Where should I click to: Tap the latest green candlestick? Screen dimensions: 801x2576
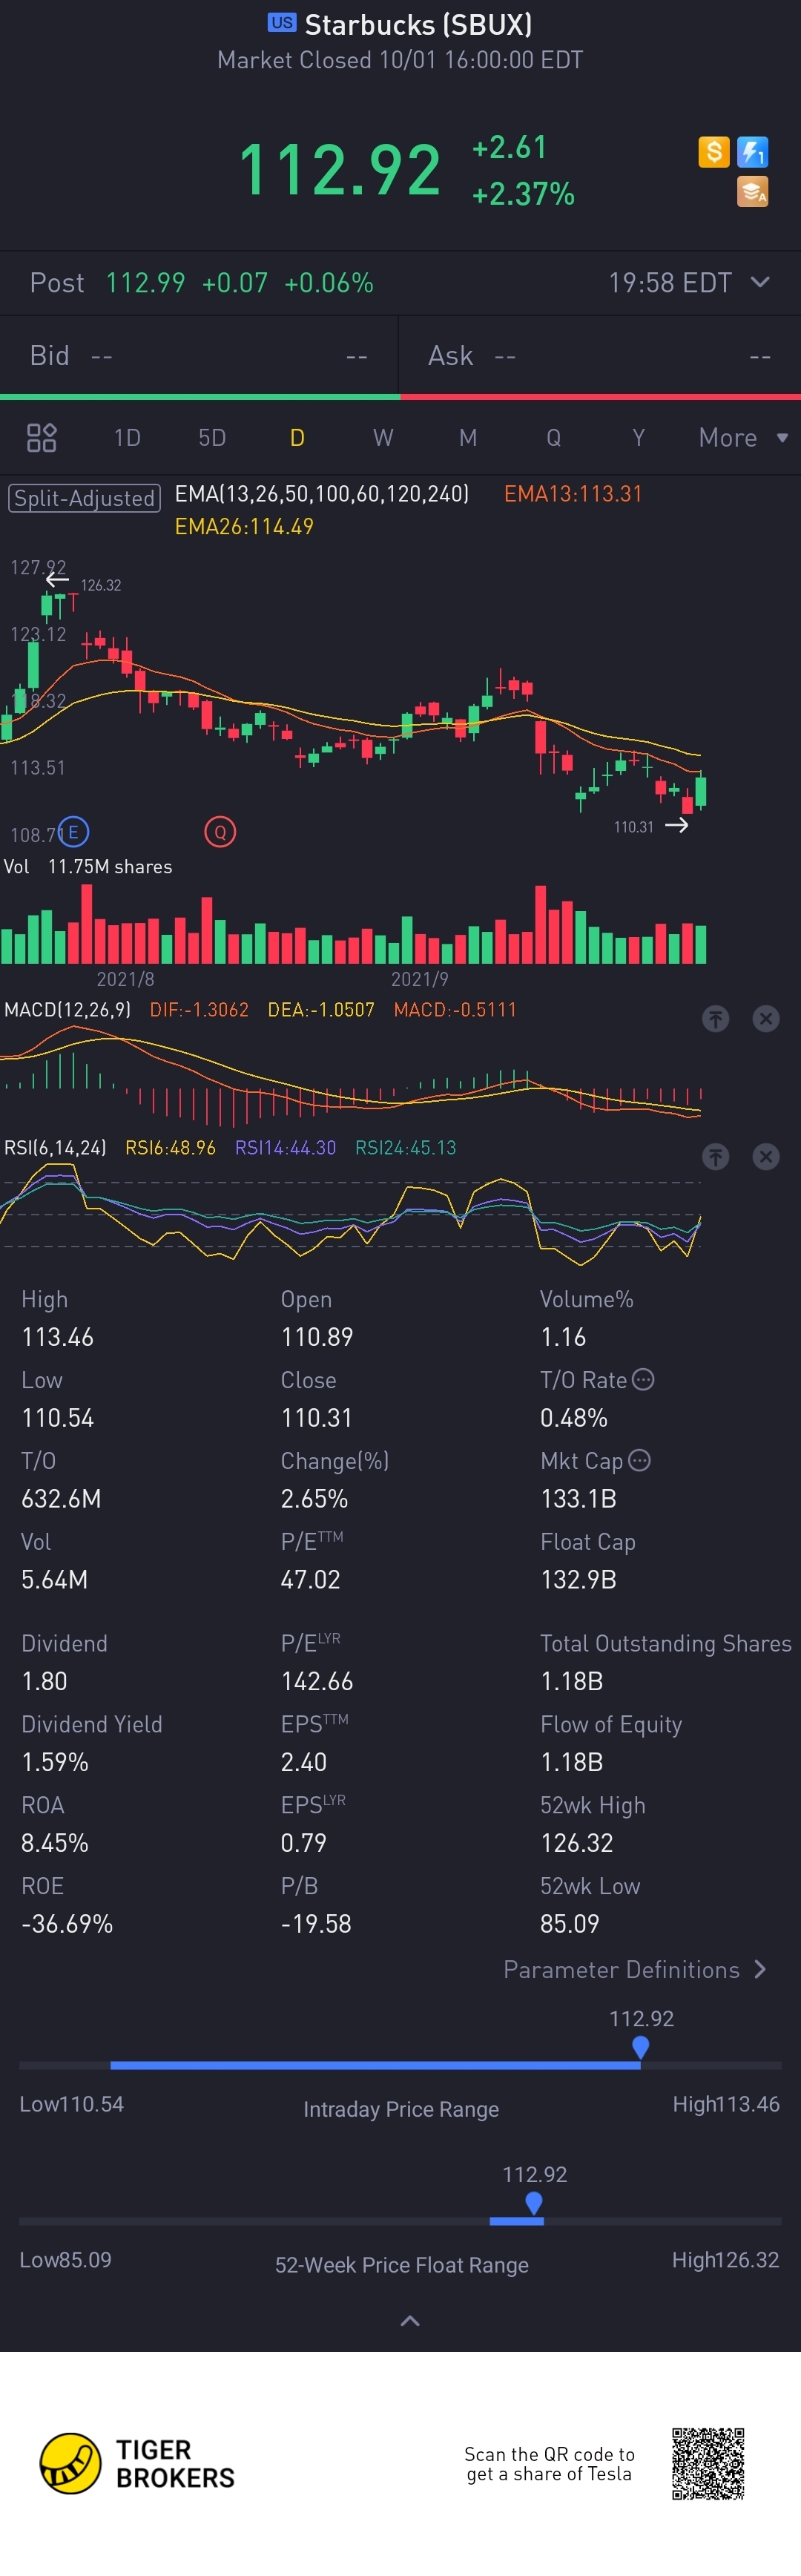(x=701, y=790)
